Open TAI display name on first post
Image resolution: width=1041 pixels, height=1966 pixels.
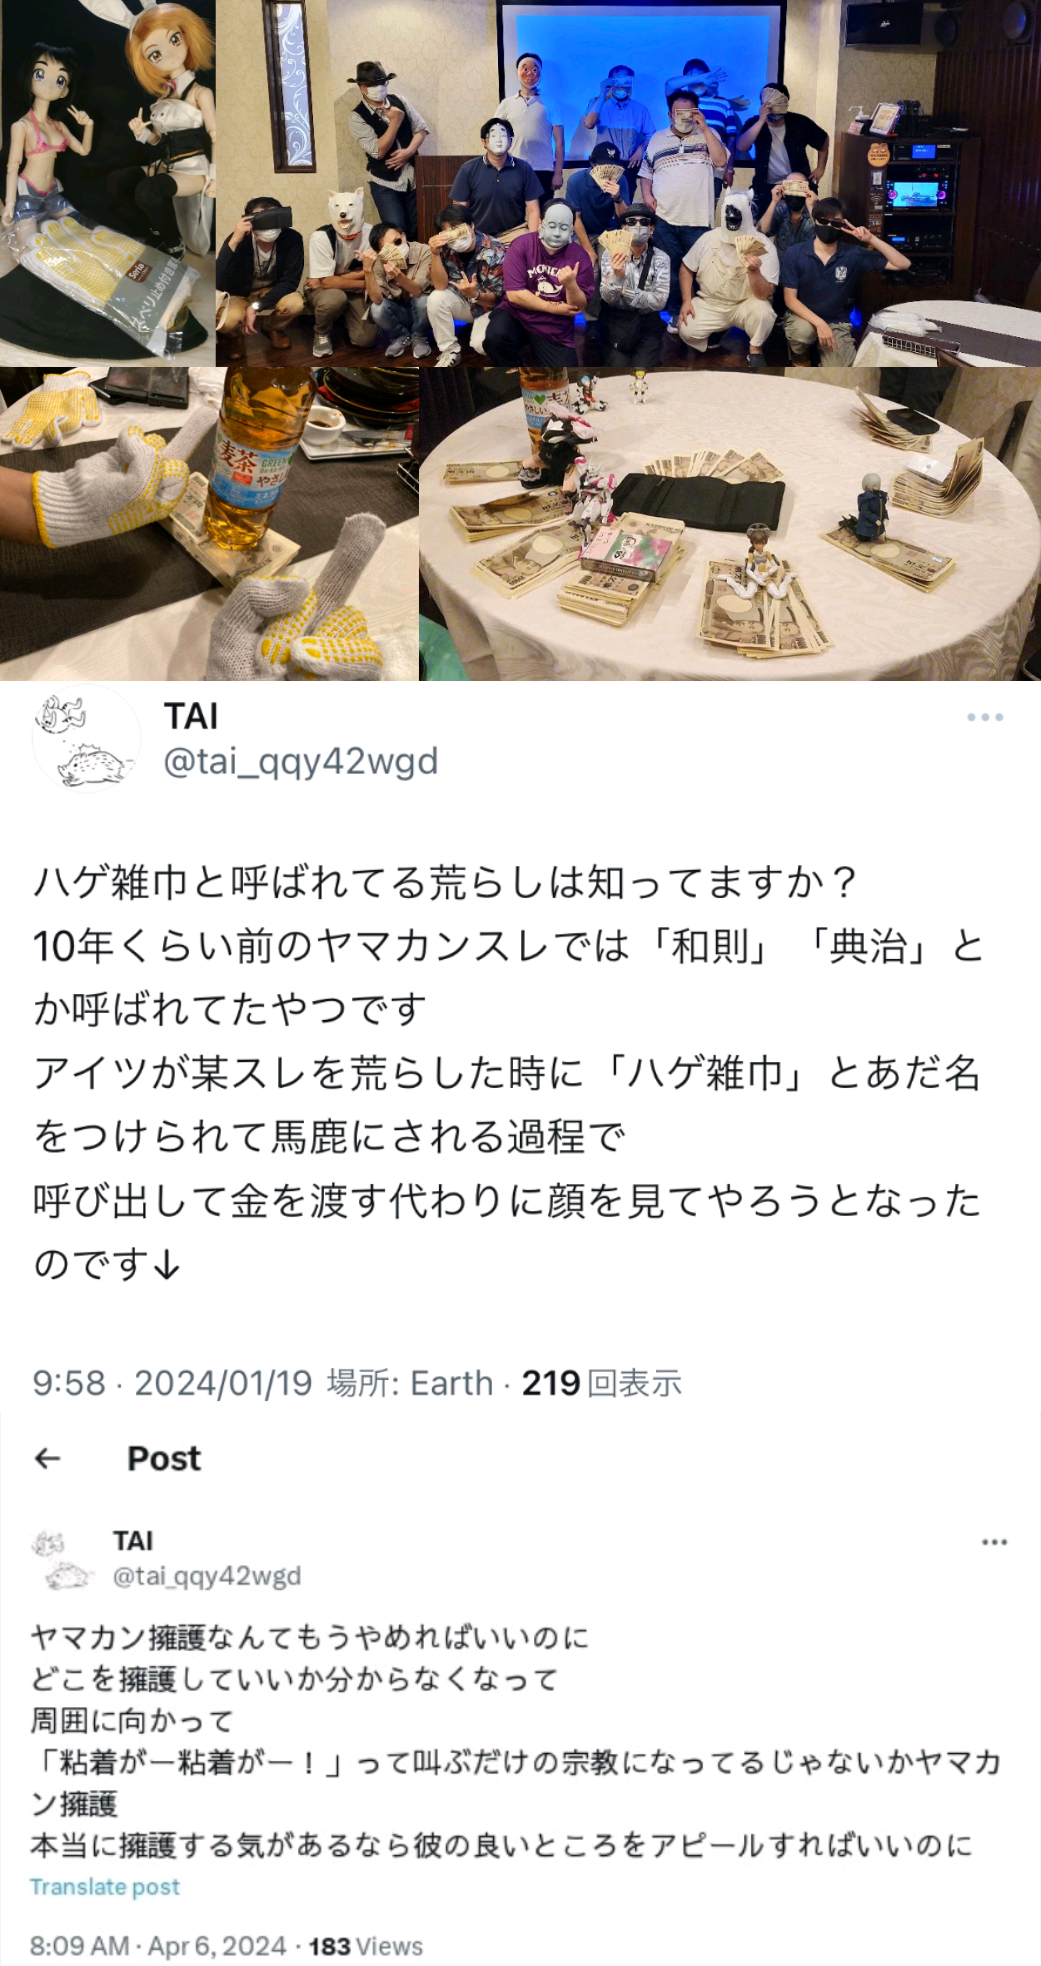(x=190, y=716)
